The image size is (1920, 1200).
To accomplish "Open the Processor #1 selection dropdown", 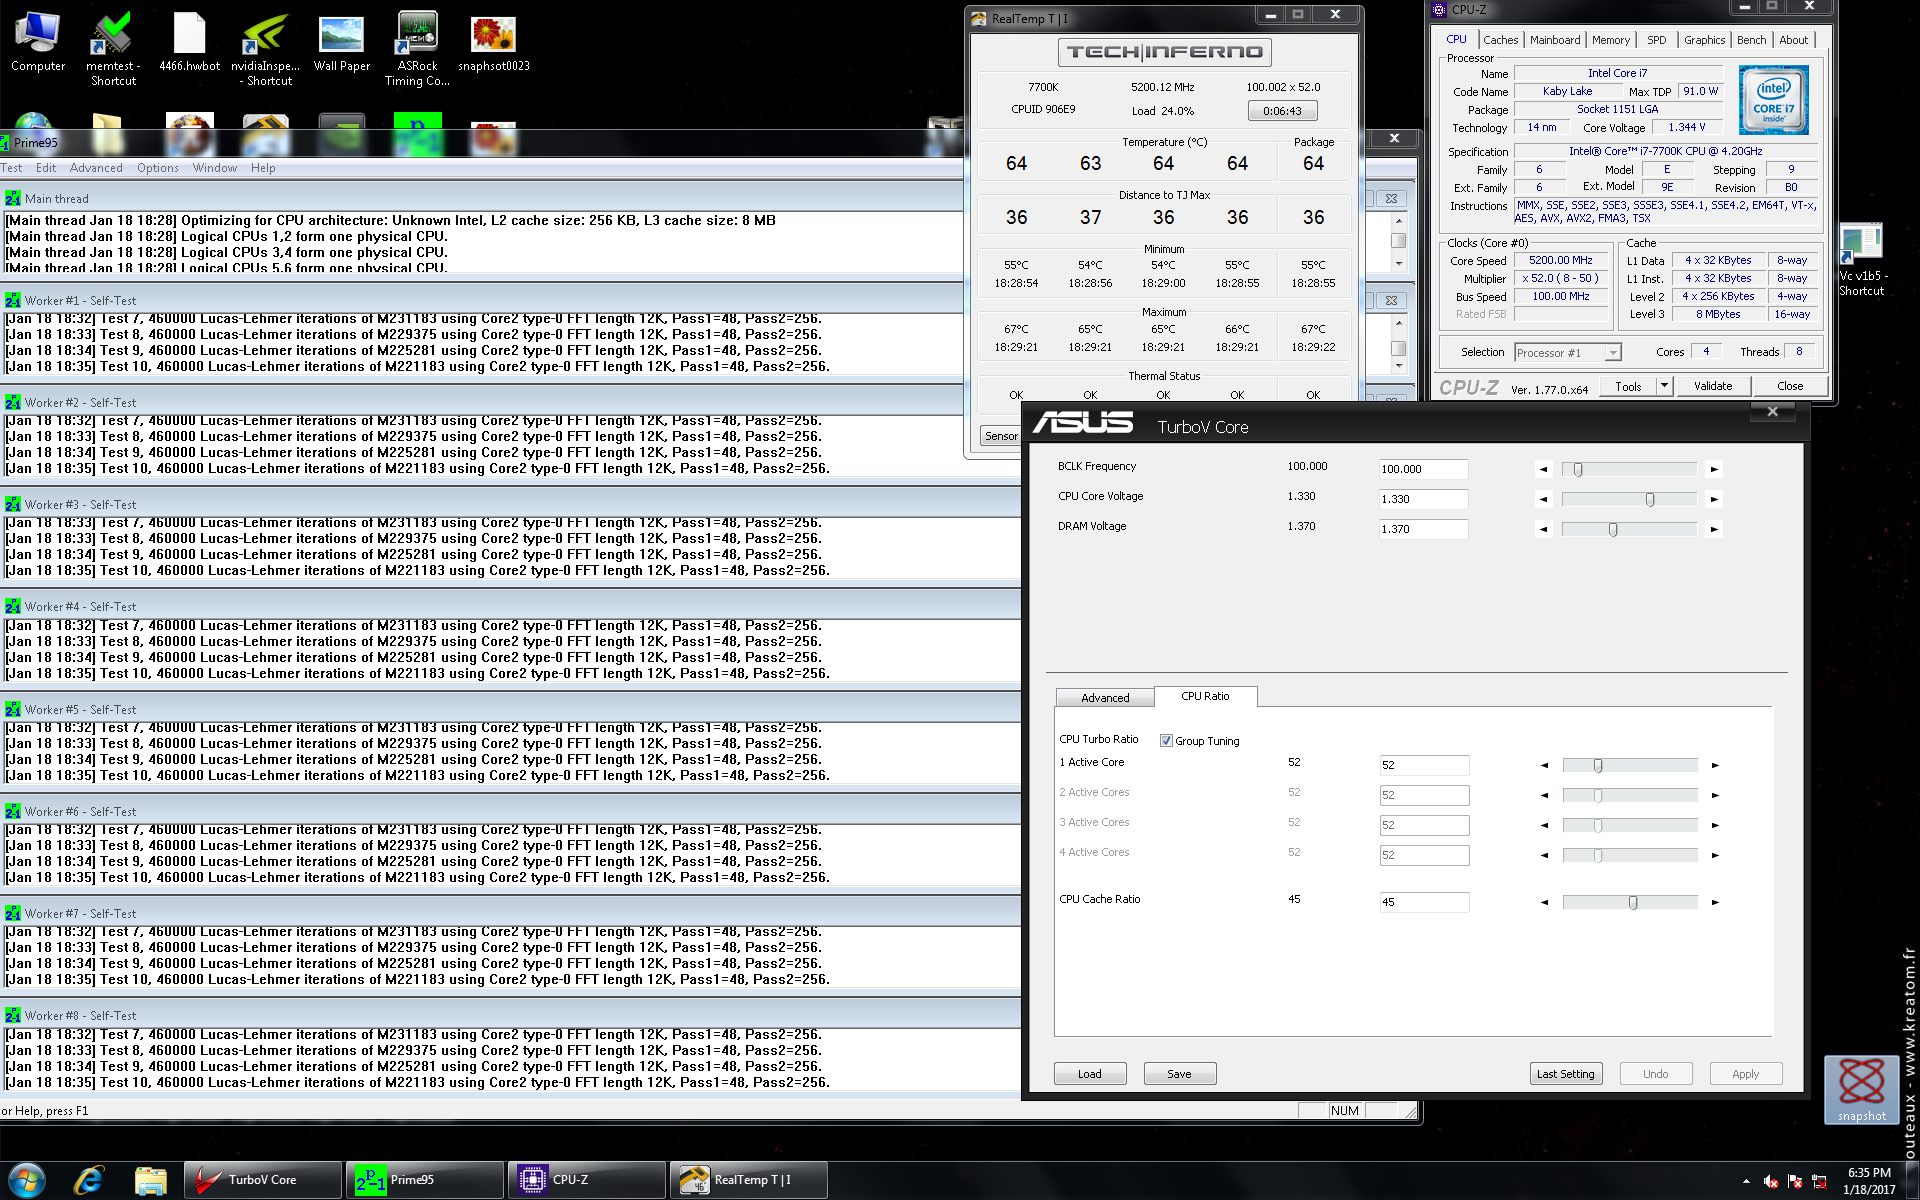I will (x=1567, y=352).
